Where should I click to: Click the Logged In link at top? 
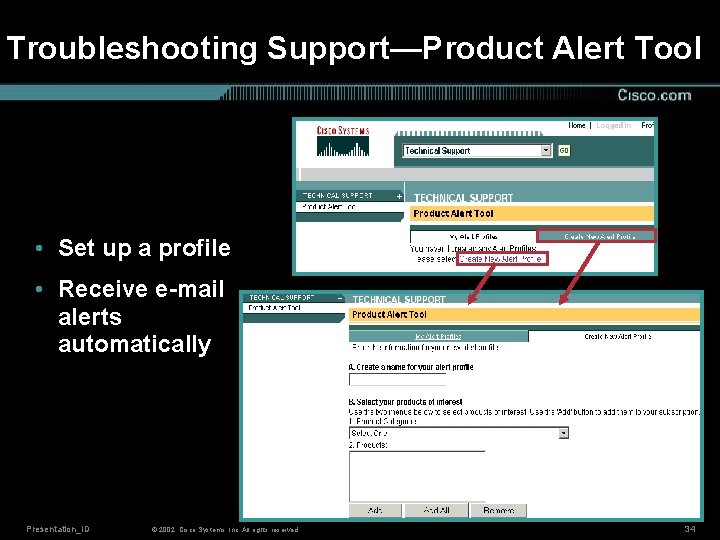click(613, 125)
